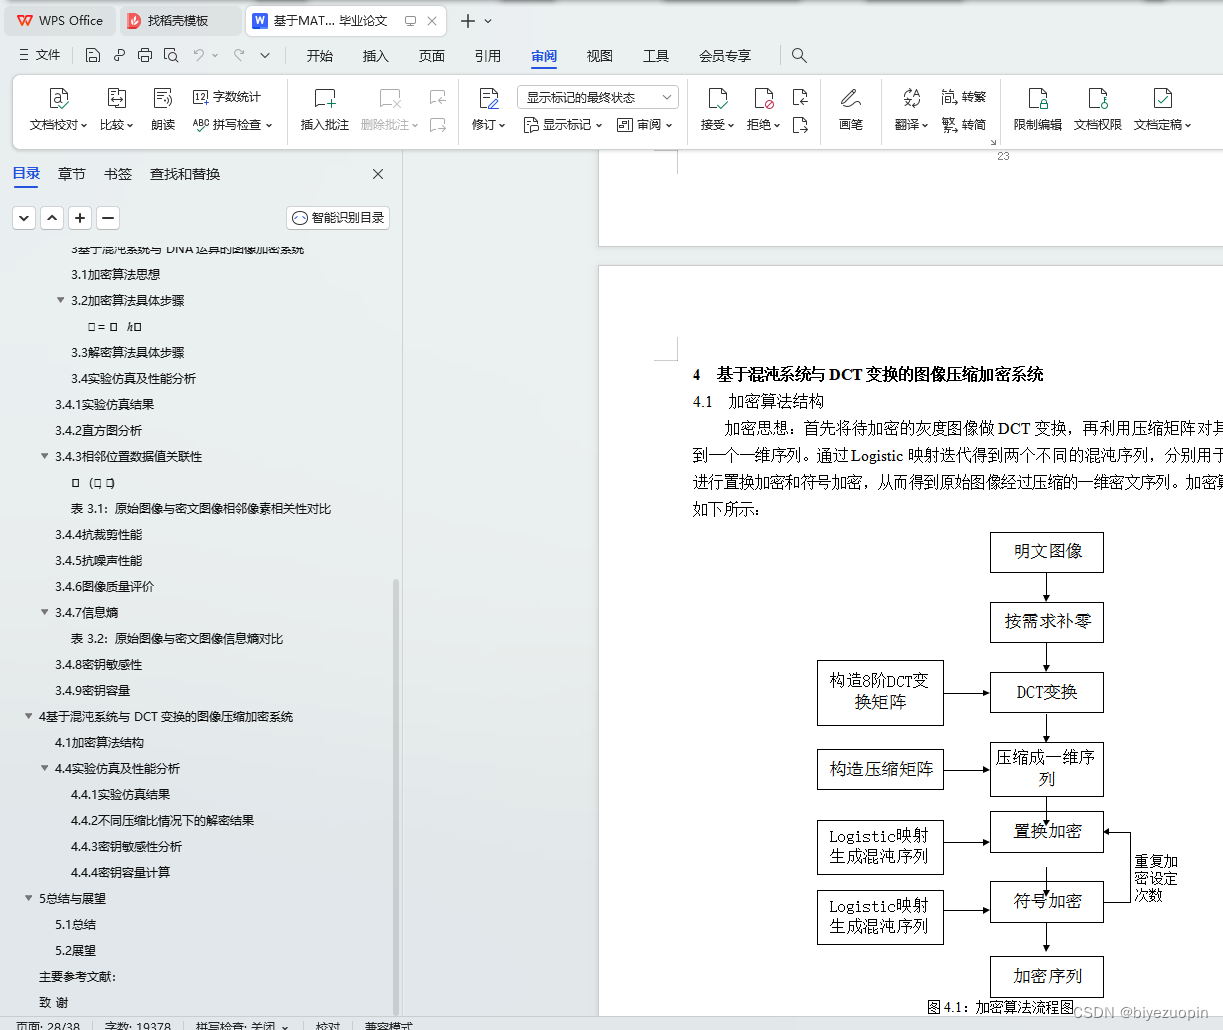
Task: Collapse the 5总结与展望 node
Action: coord(29,898)
